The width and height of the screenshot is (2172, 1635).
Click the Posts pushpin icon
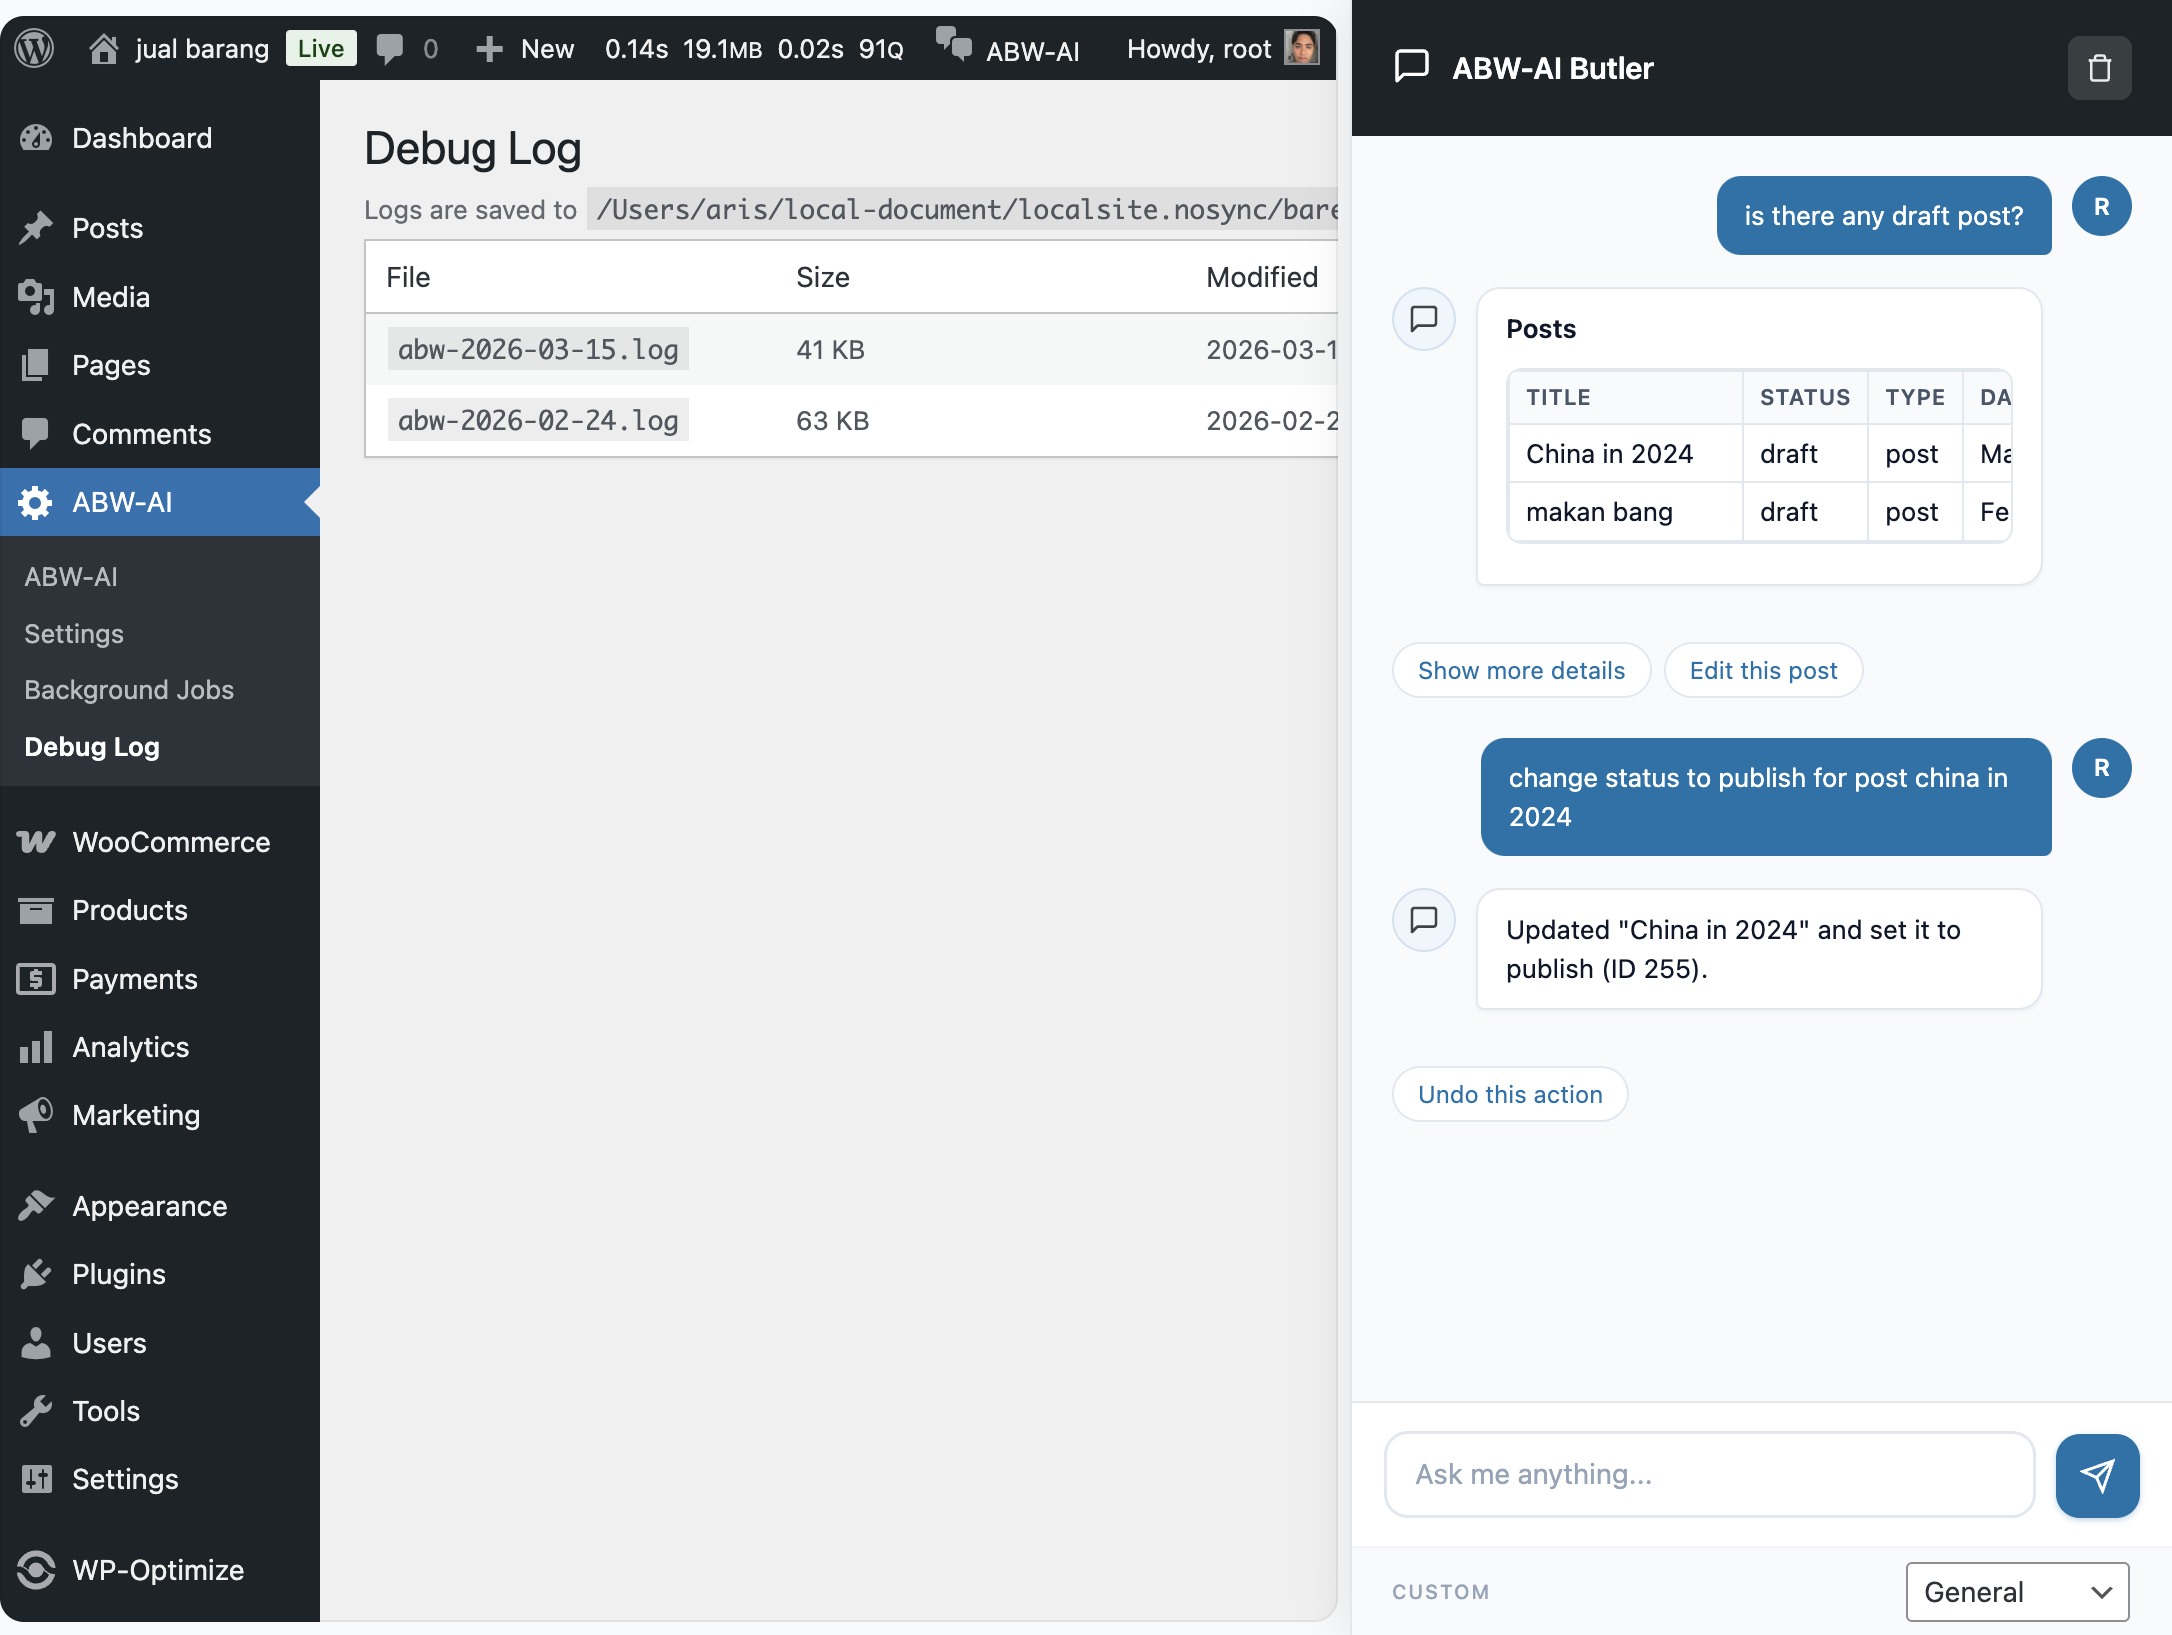[x=36, y=228]
